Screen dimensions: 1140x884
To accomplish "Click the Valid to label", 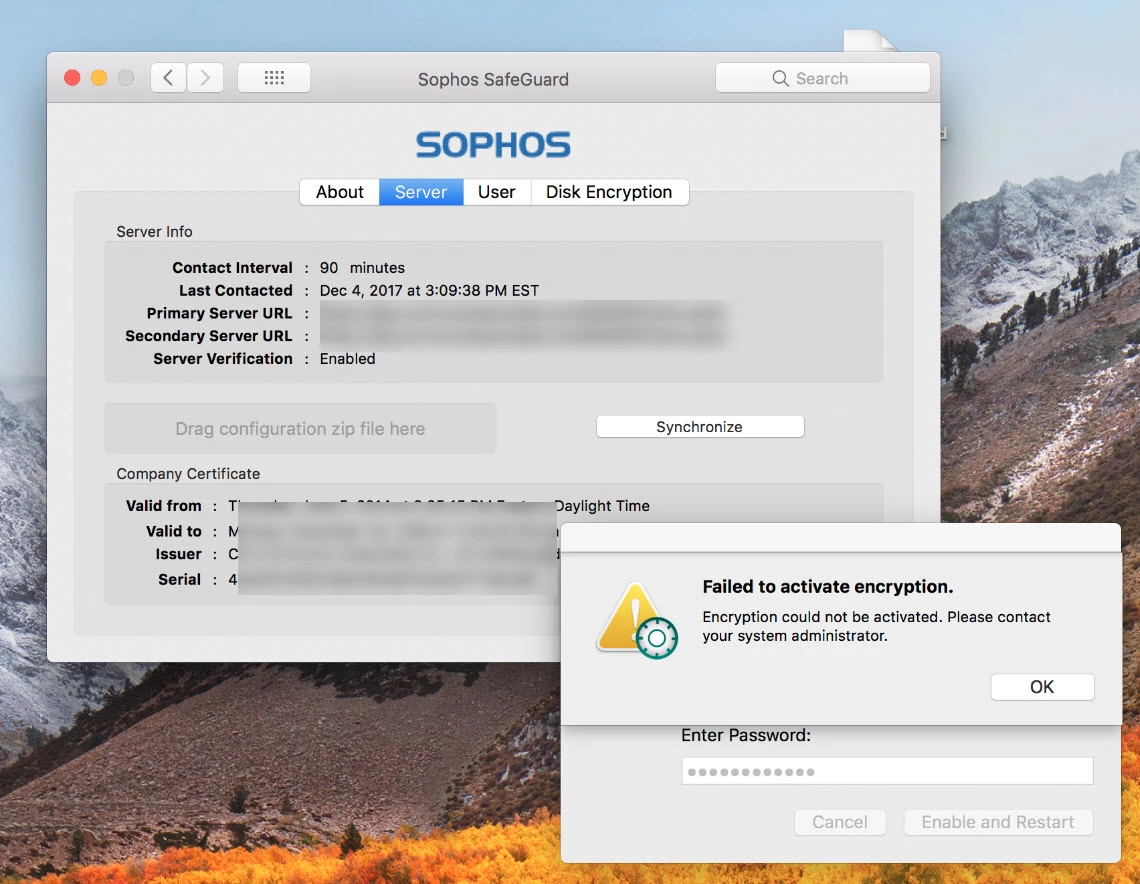I will pos(174,531).
